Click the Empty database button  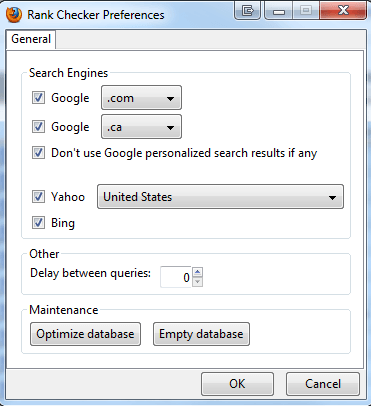[x=201, y=334]
